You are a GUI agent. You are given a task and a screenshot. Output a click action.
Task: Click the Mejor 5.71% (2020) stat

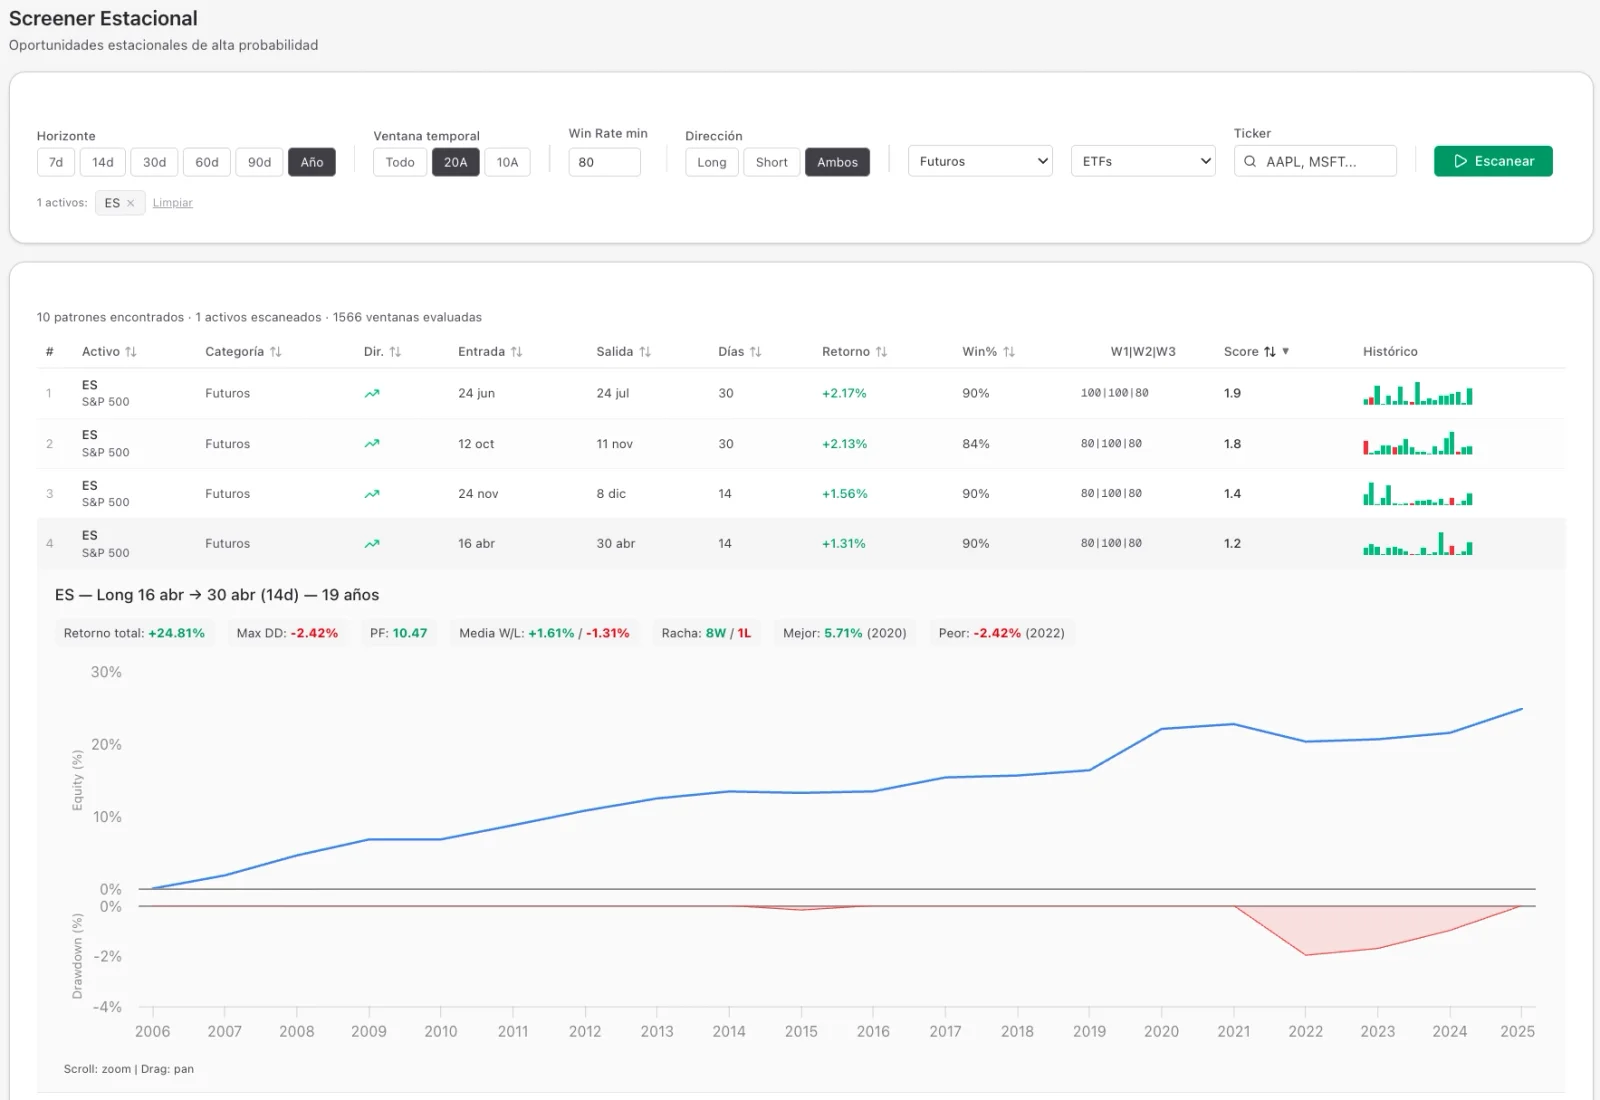(x=845, y=633)
